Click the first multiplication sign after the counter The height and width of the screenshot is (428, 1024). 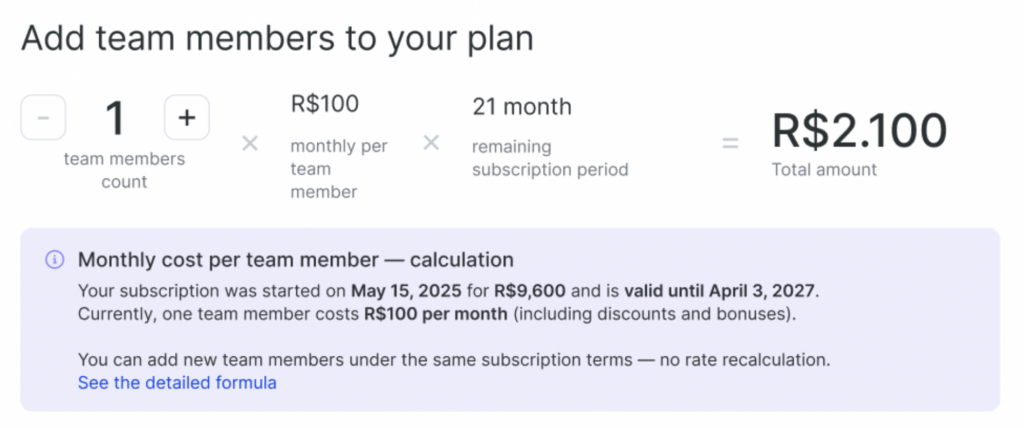click(250, 144)
